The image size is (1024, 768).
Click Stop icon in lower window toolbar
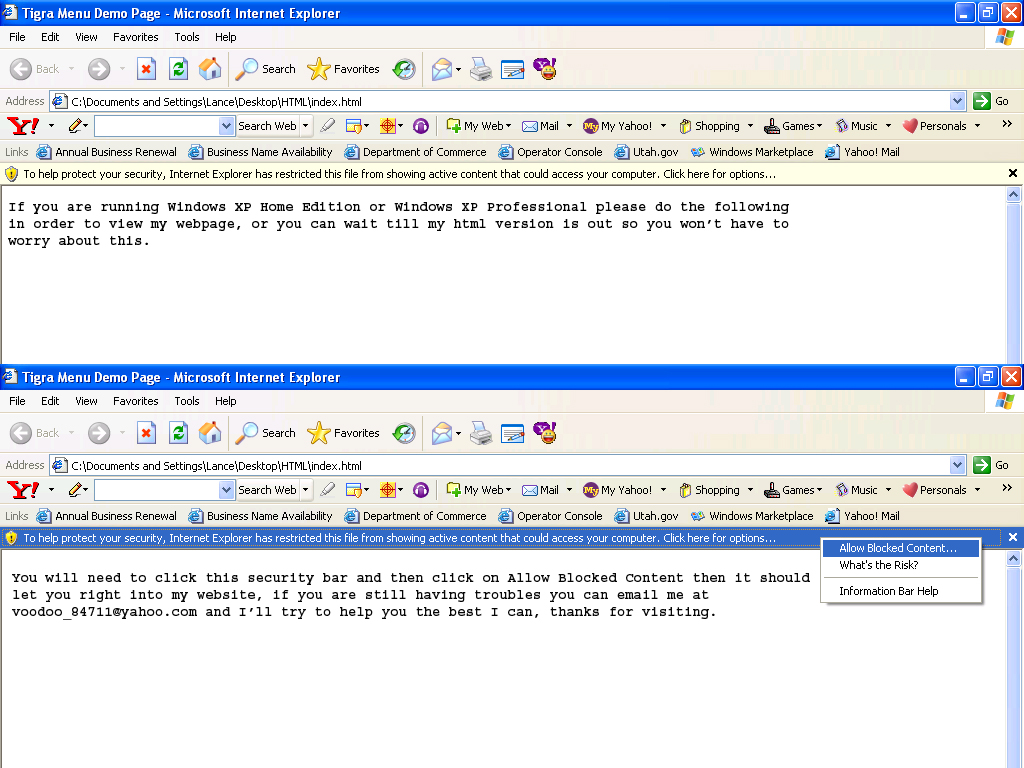[146, 432]
